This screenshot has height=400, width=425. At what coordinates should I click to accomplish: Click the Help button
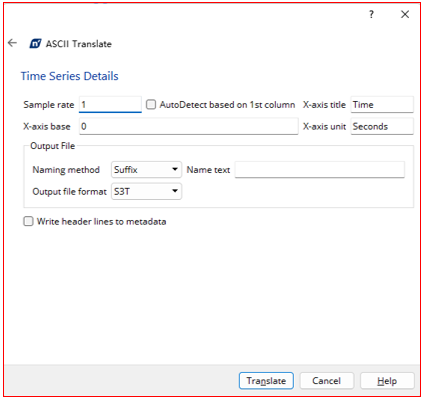point(387,381)
